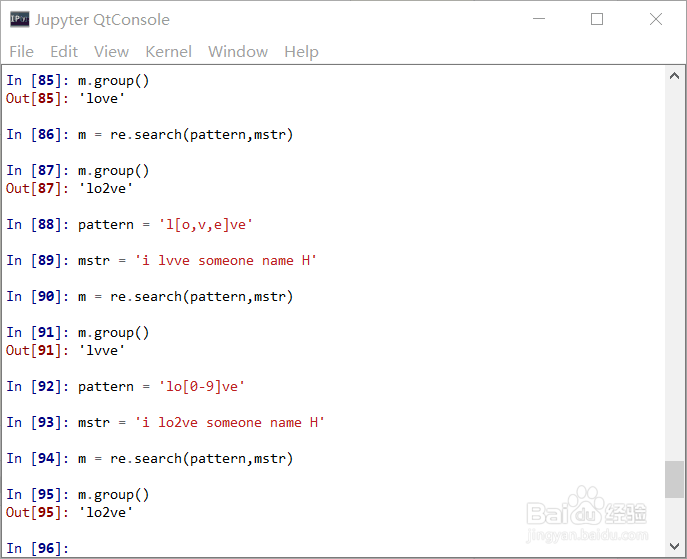Viewport: 687px width, 559px height.
Task: Click the In [86] re.search line
Action: 149,134
